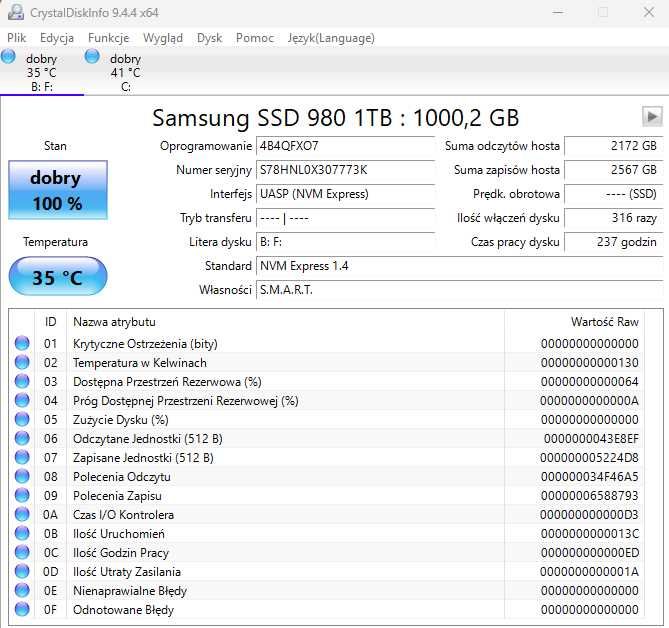Click the serial number field S78HNL0X307773K
Screen dimensions: 669x628
[345, 170]
